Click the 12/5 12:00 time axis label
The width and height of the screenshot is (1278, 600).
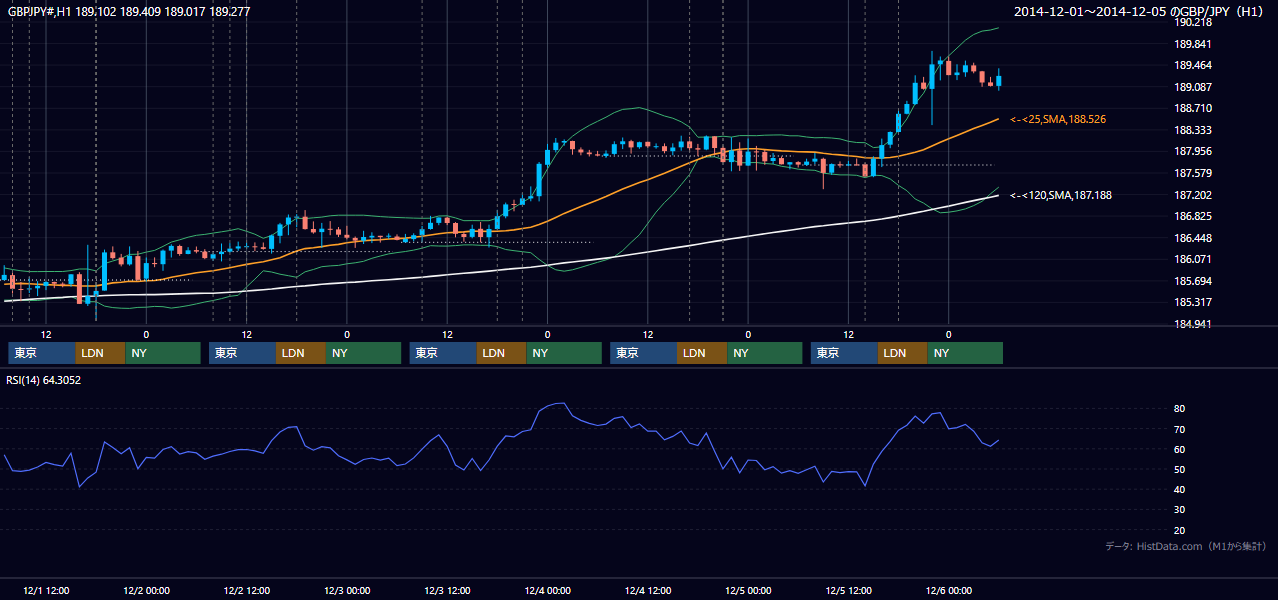[x=848, y=591]
